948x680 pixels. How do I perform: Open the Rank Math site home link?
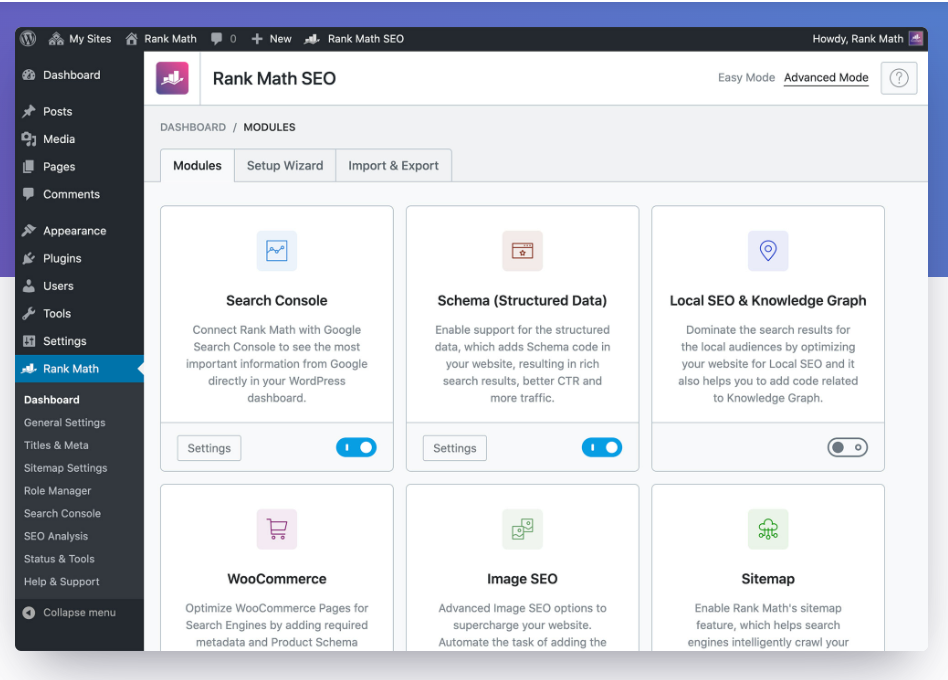click(x=161, y=39)
